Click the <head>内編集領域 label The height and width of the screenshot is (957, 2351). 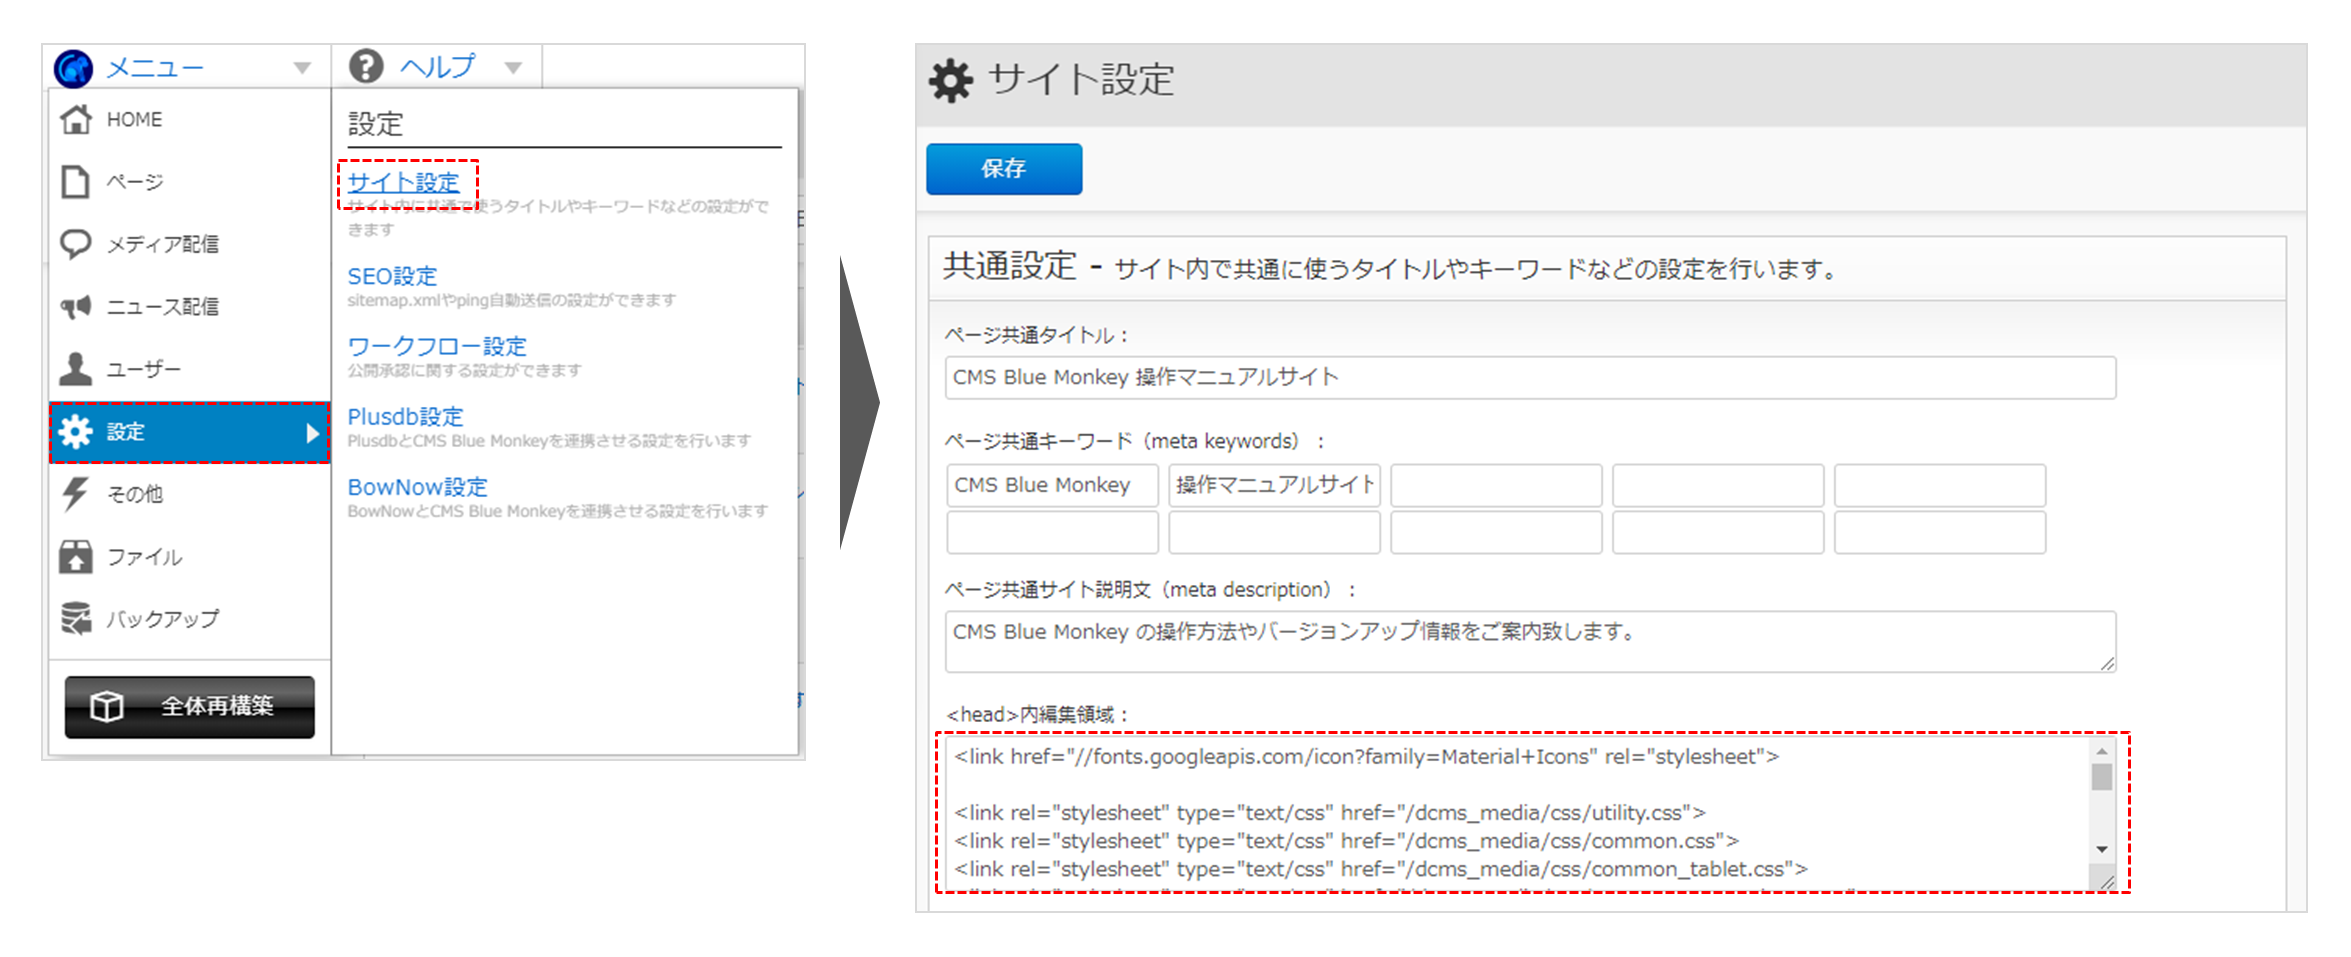coord(1038,714)
